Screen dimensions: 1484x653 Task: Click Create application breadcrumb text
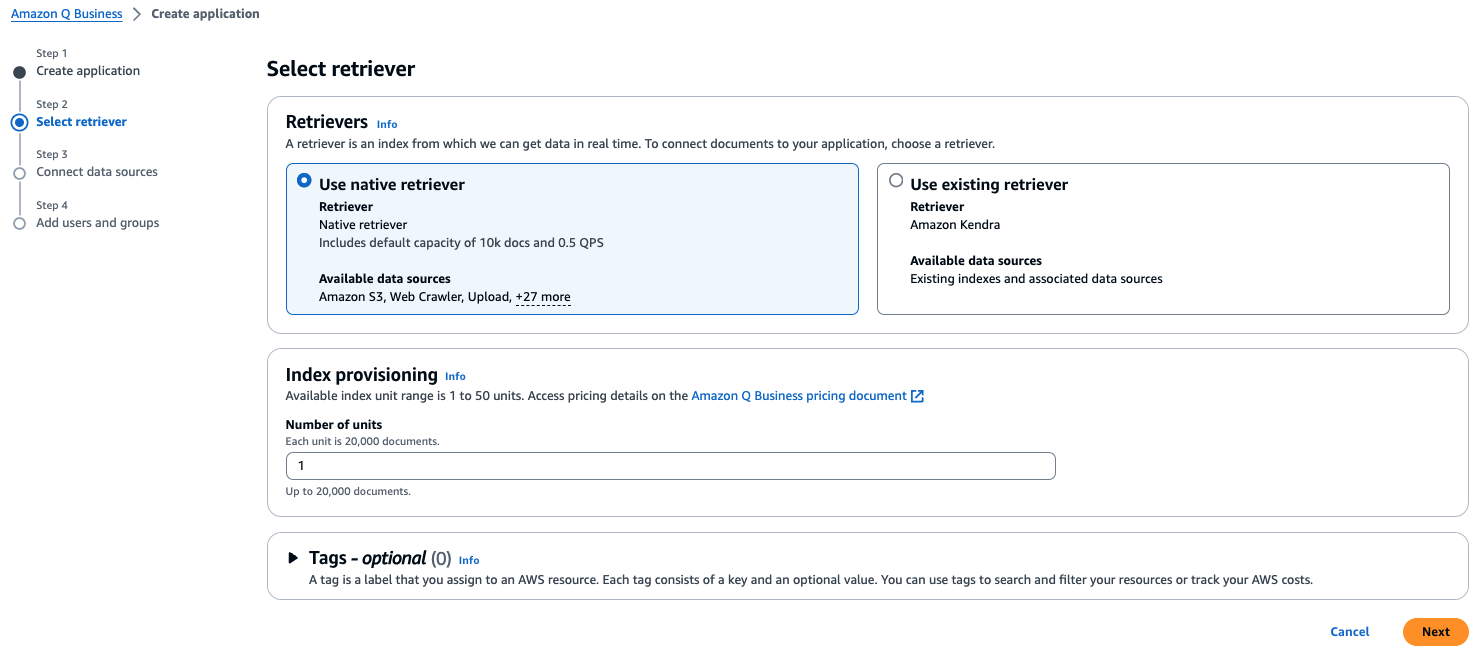point(205,14)
